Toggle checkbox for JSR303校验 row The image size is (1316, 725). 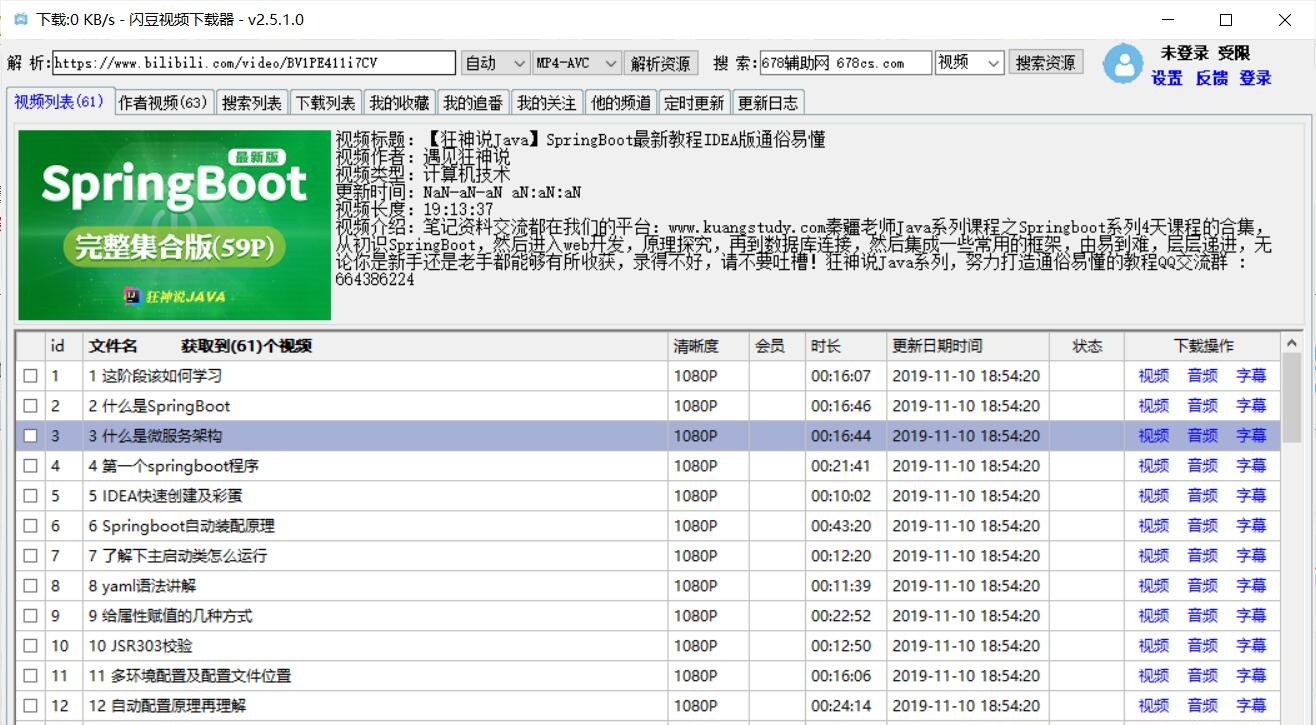click(x=30, y=646)
